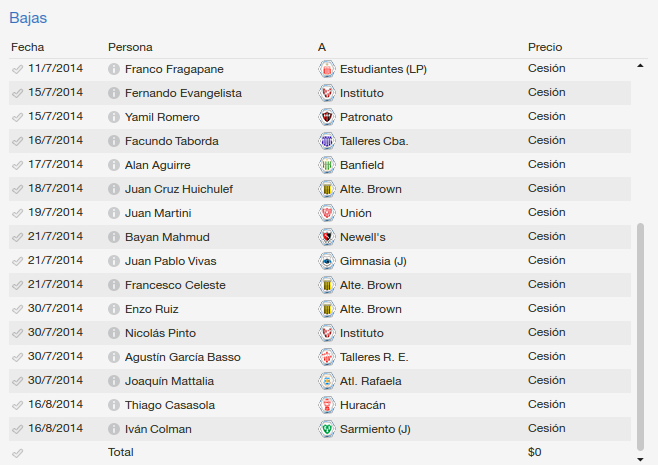Click the scroll up arrow of list
The width and height of the screenshot is (658, 465).
pyautogui.click(x=640, y=65)
